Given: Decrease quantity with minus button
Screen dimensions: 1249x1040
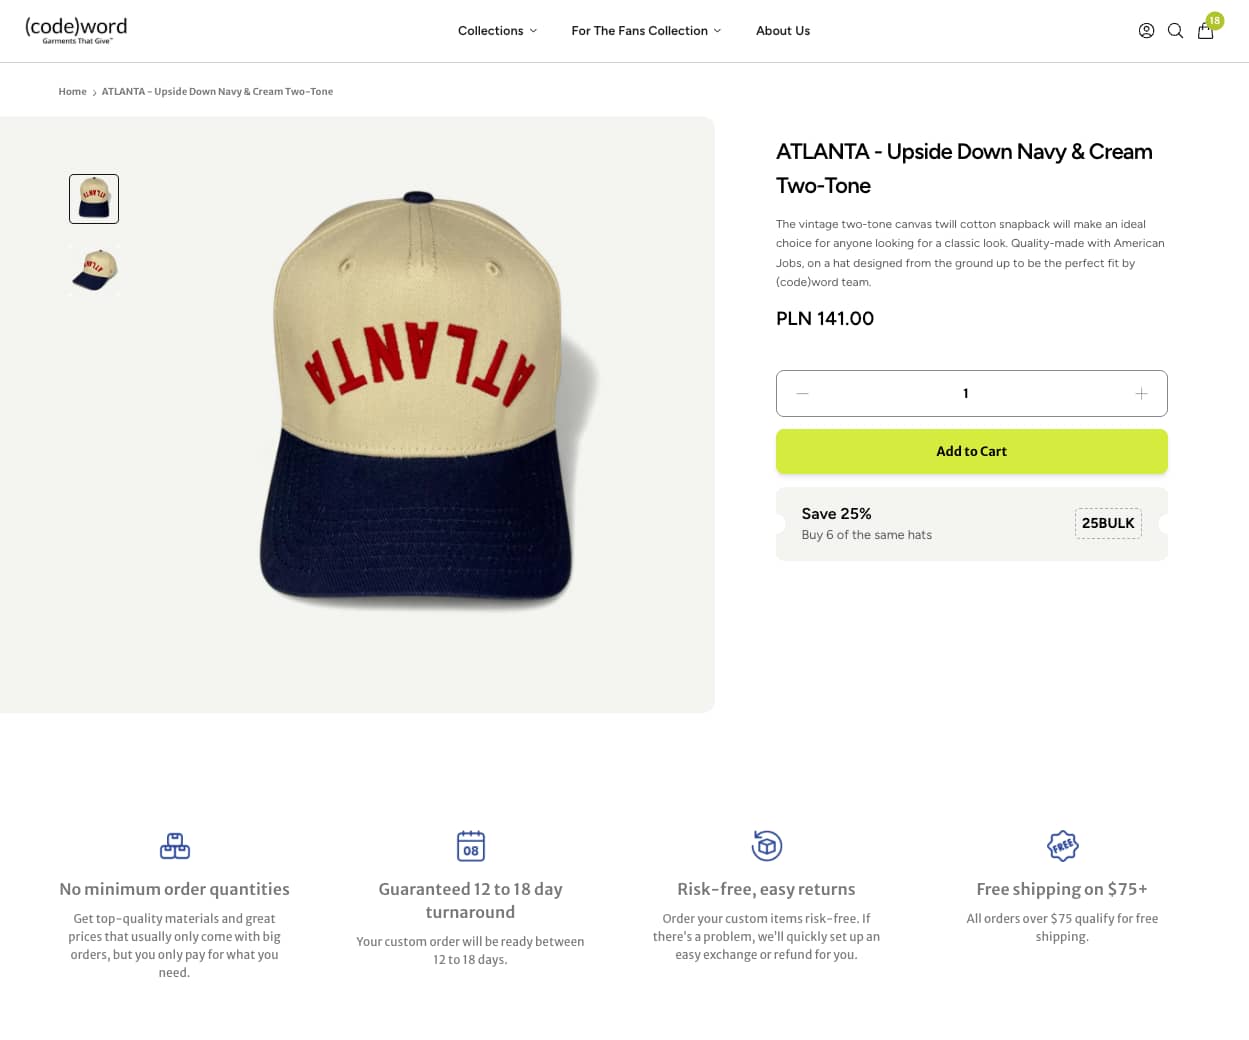Looking at the screenshot, I should click(802, 394).
